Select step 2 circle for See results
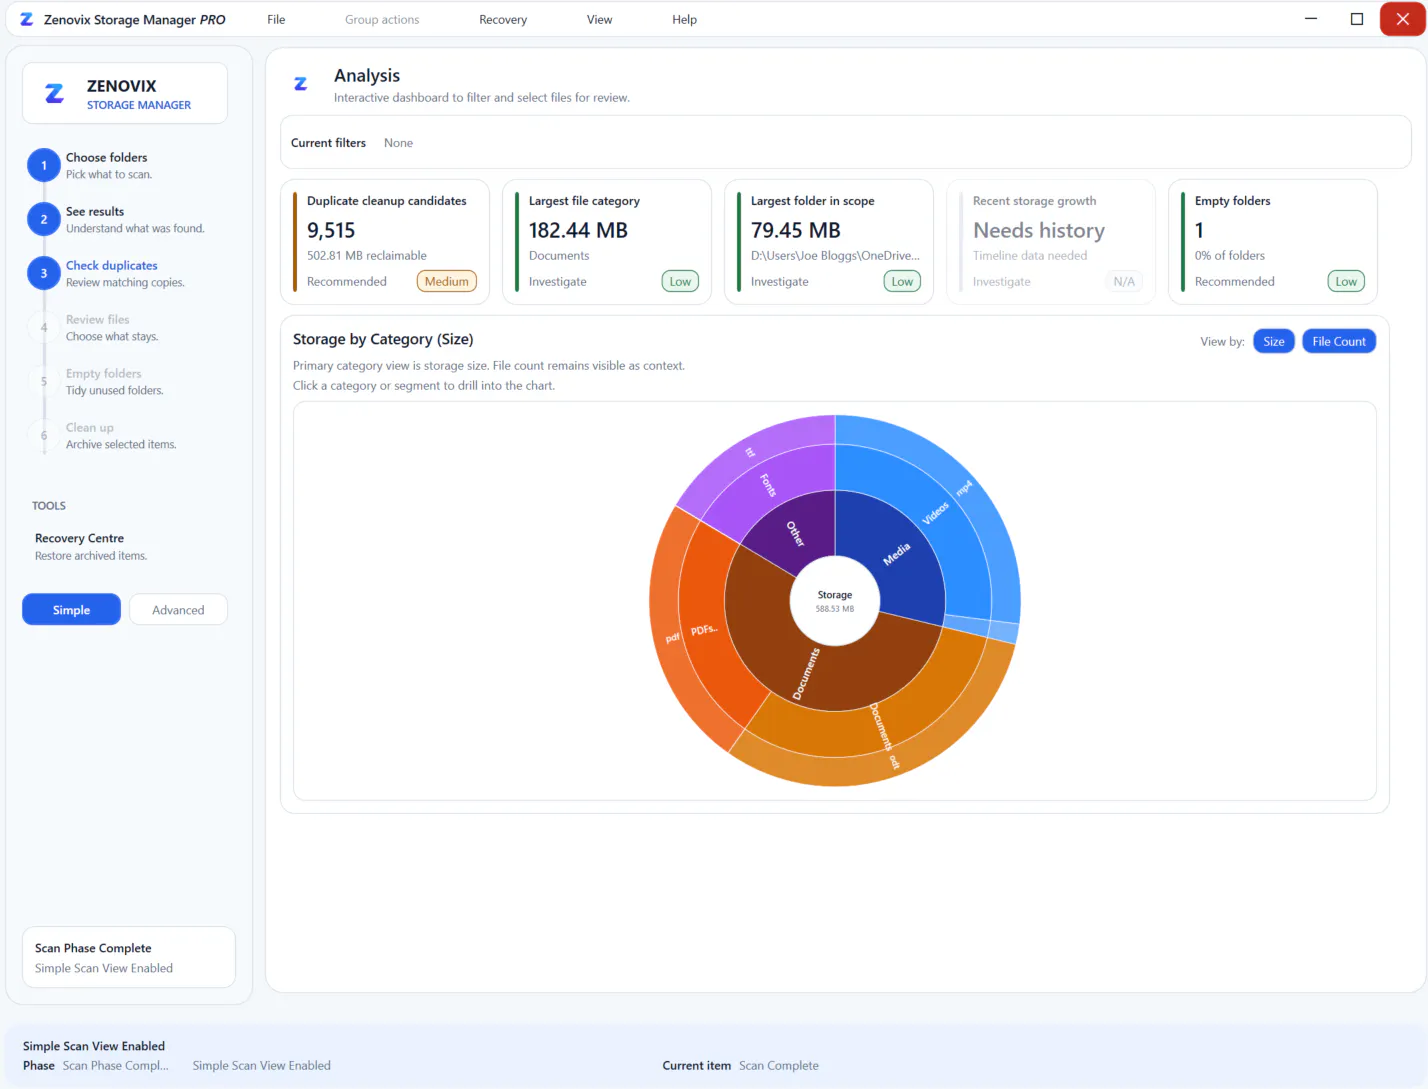The width and height of the screenshot is (1428, 1089). [x=44, y=220]
